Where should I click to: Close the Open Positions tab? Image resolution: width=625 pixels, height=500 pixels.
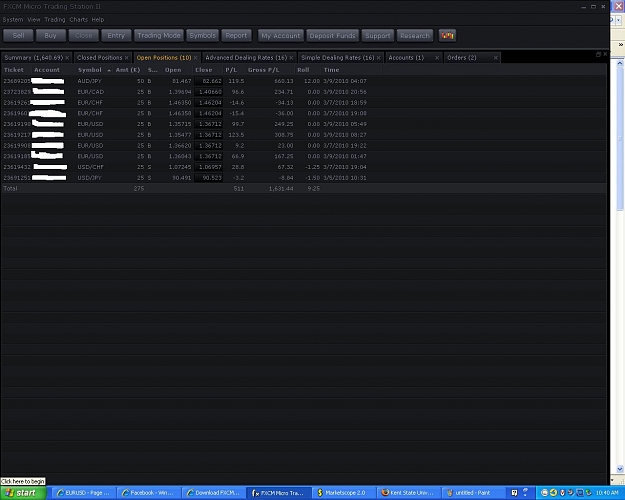pyautogui.click(x=195, y=58)
